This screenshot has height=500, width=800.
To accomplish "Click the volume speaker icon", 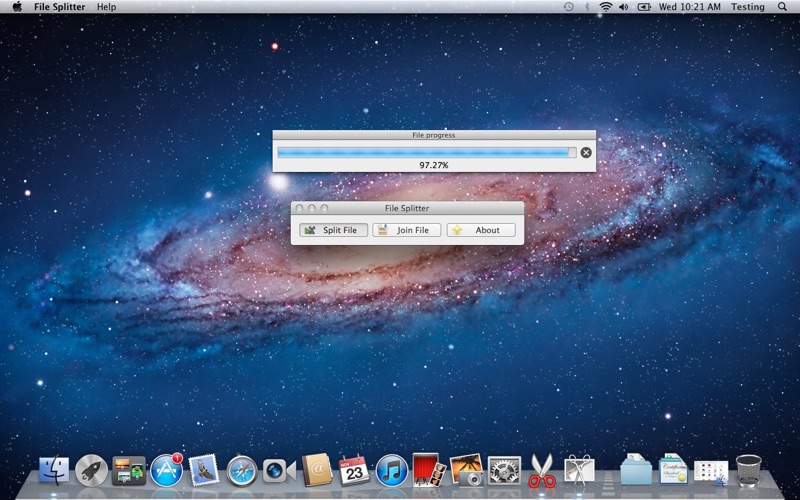I will 623,7.
